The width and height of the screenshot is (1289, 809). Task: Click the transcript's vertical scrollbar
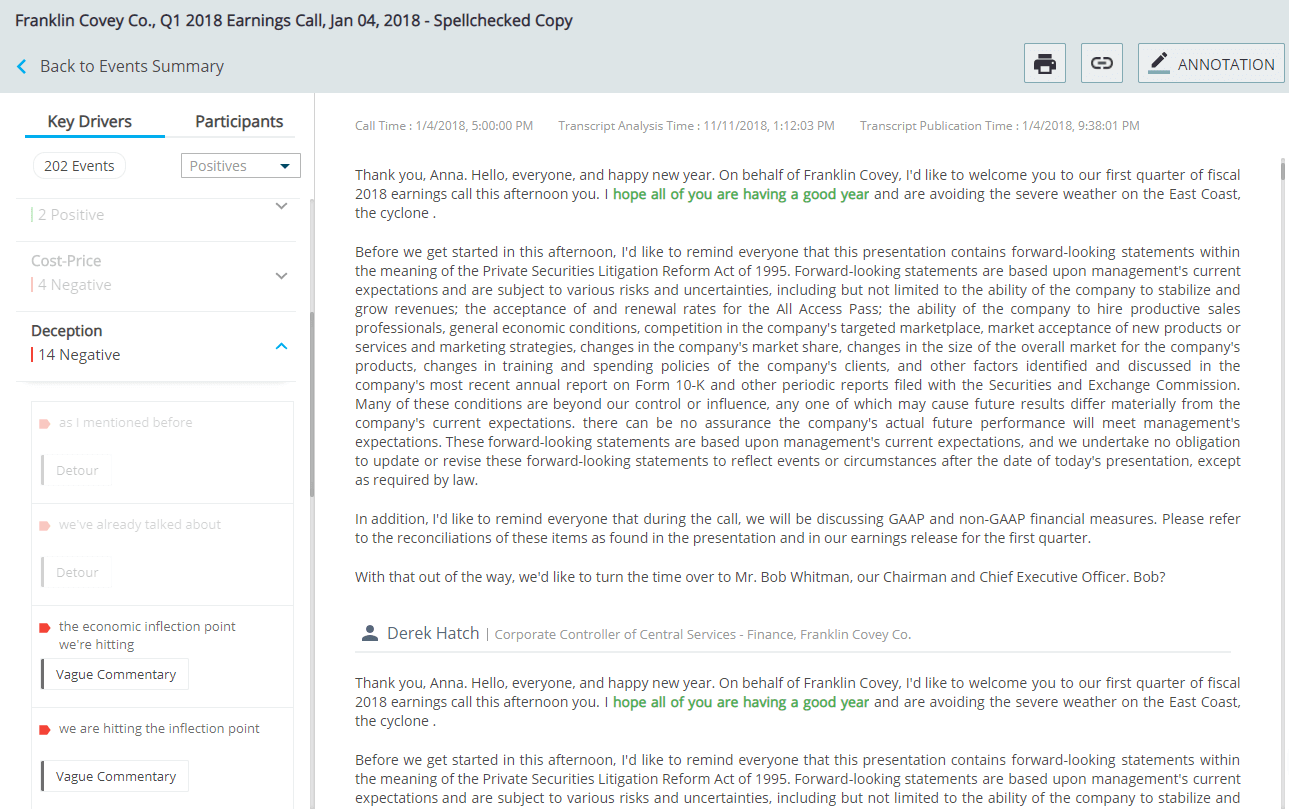[1283, 170]
